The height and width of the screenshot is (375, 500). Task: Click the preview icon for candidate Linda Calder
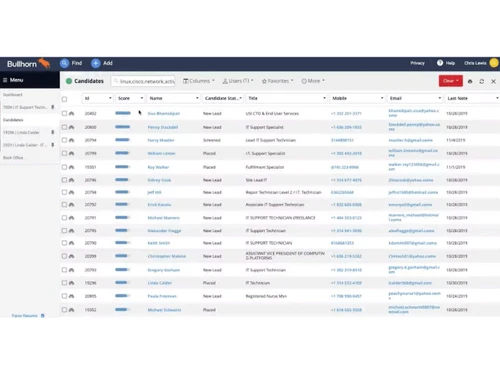pos(71,283)
